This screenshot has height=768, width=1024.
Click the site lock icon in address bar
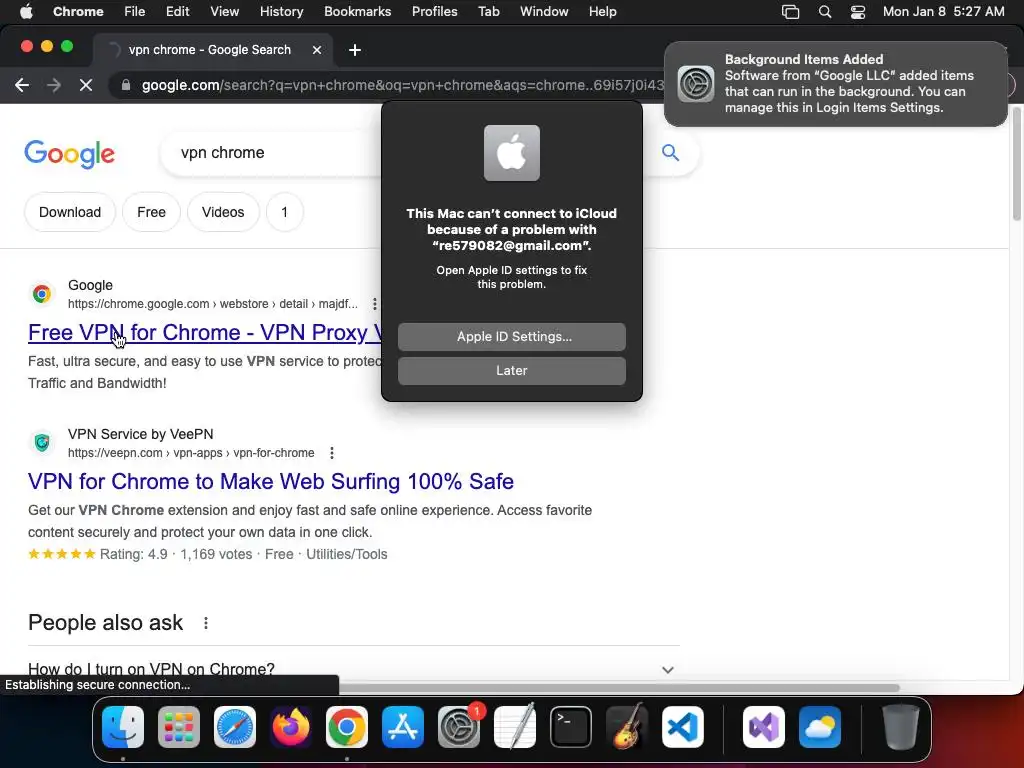click(x=126, y=85)
